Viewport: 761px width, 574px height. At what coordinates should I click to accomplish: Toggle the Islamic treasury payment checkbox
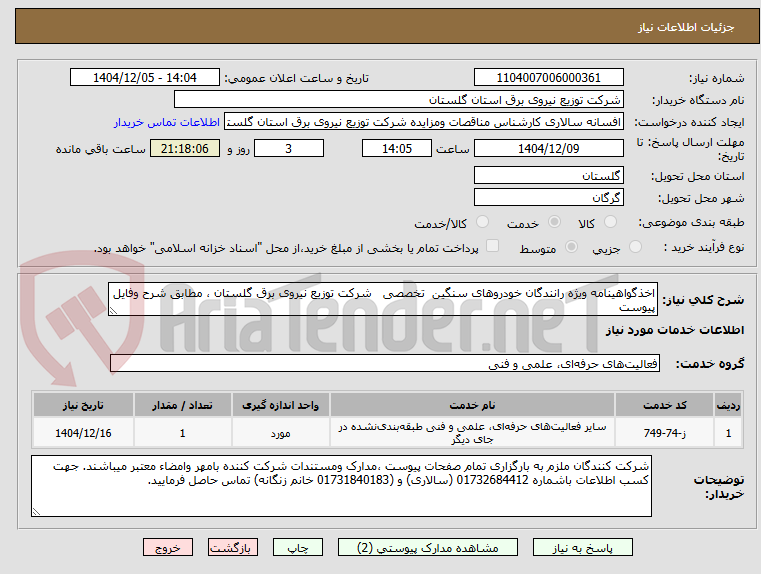[493, 246]
